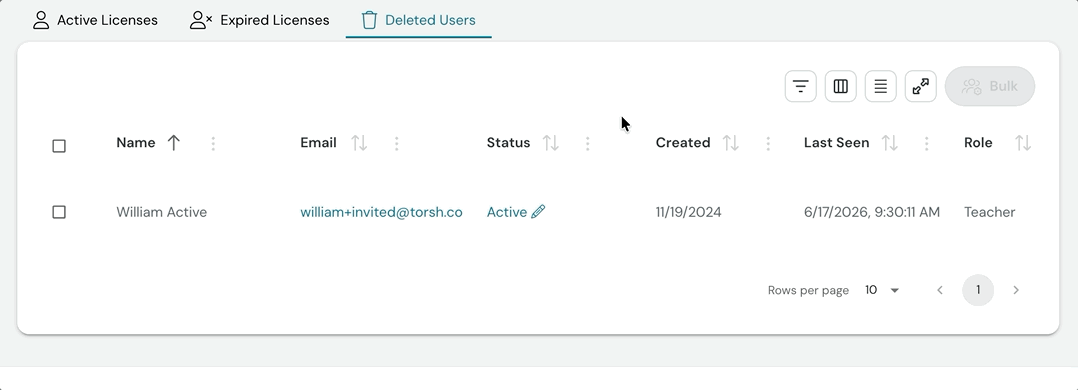The image size is (1078, 390).
Task: Click the Role column header label
Action: pyautogui.click(x=978, y=142)
